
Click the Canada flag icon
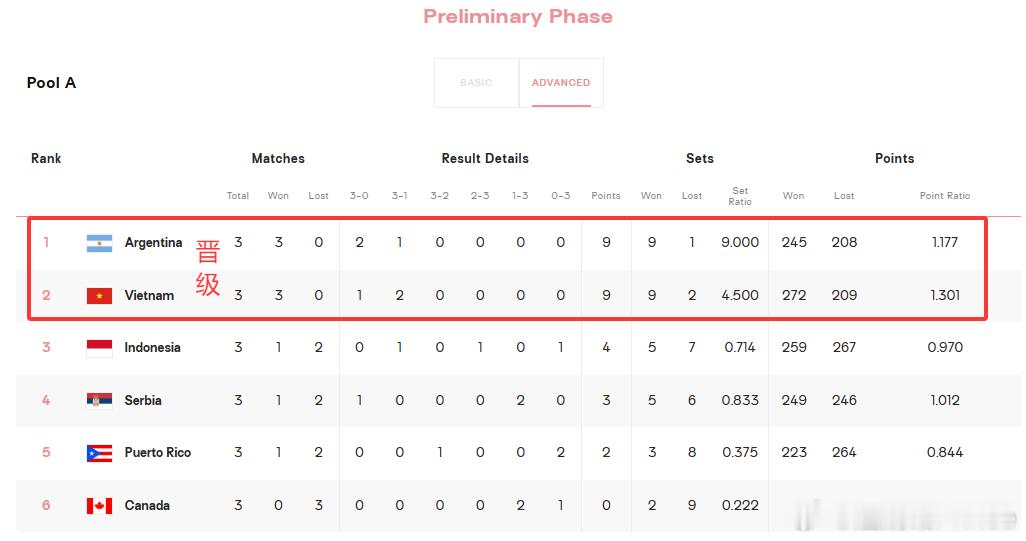click(99, 505)
